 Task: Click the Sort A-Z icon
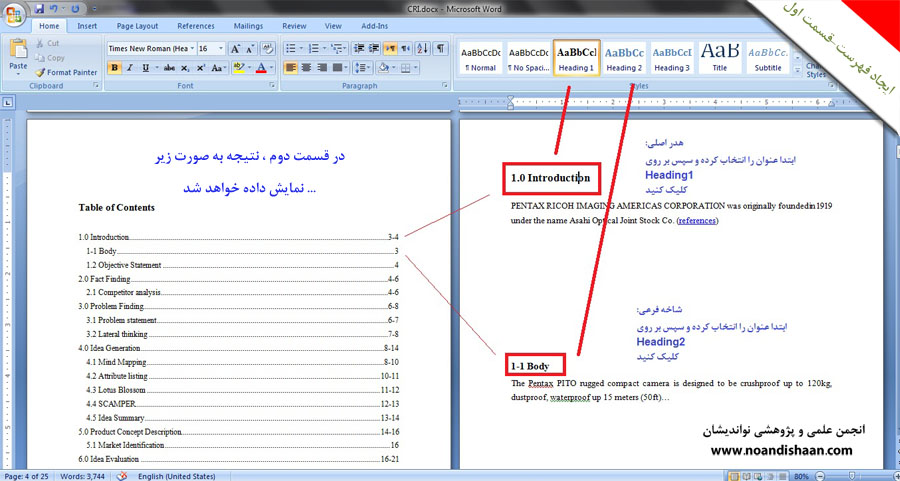(421, 48)
